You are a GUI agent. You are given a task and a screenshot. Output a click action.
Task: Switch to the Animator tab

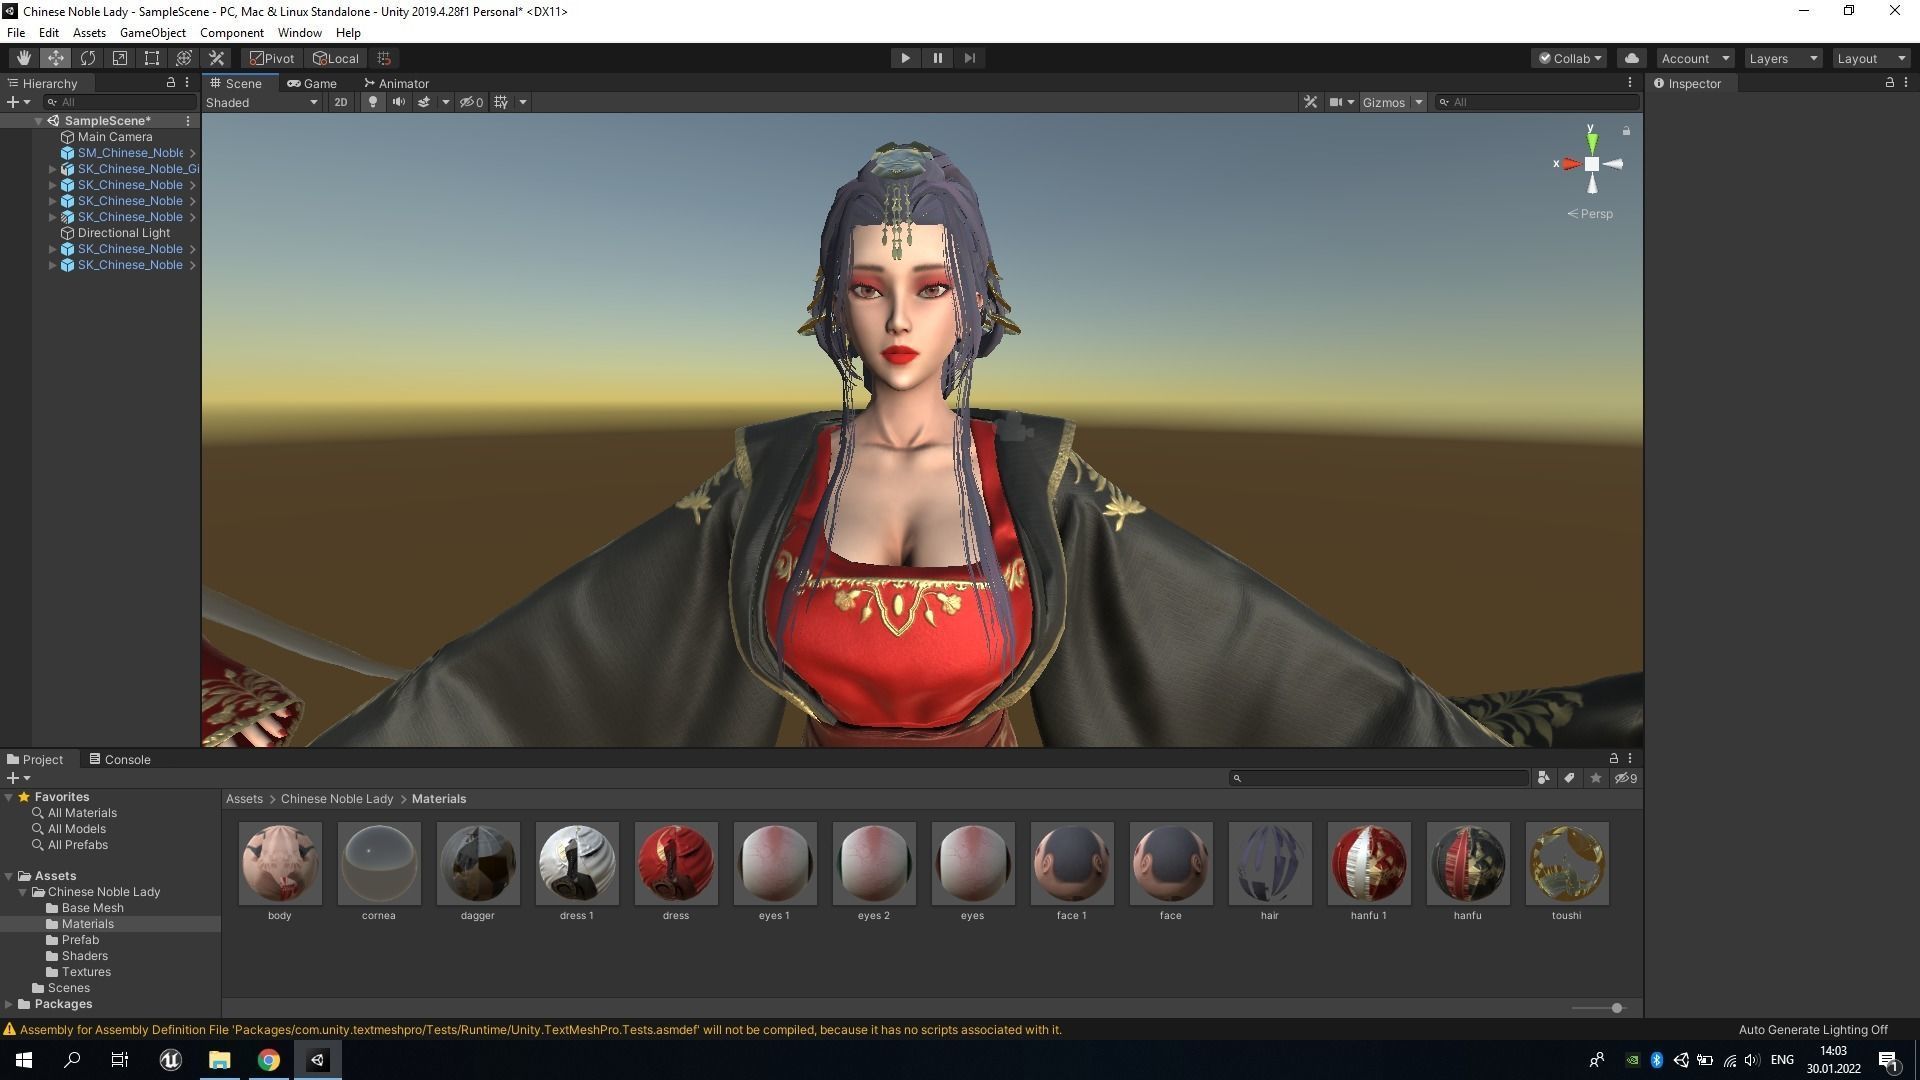coord(396,83)
